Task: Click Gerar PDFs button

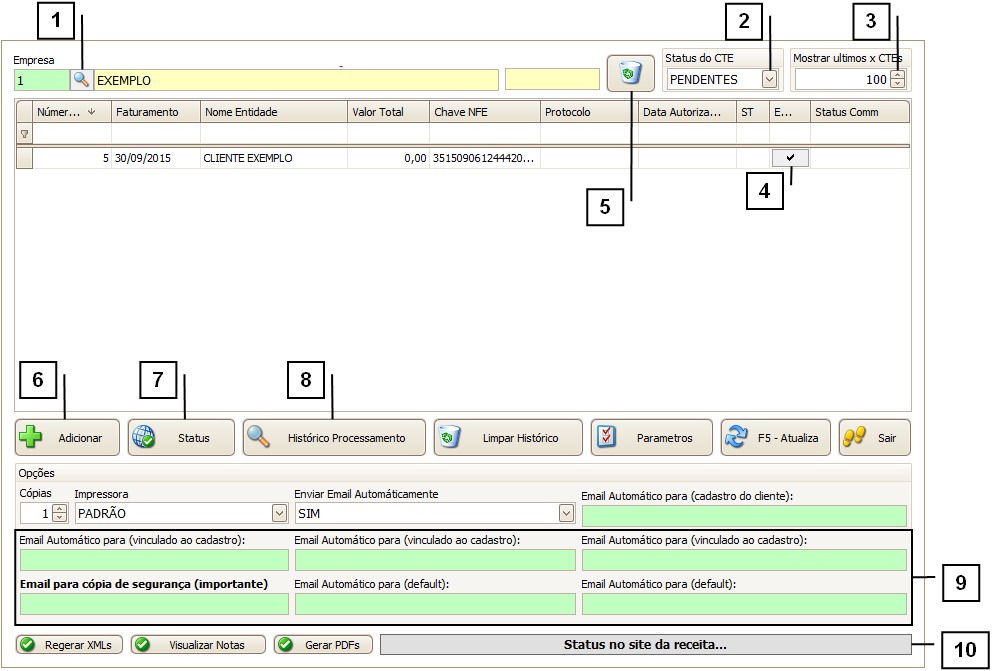Action: coord(323,645)
